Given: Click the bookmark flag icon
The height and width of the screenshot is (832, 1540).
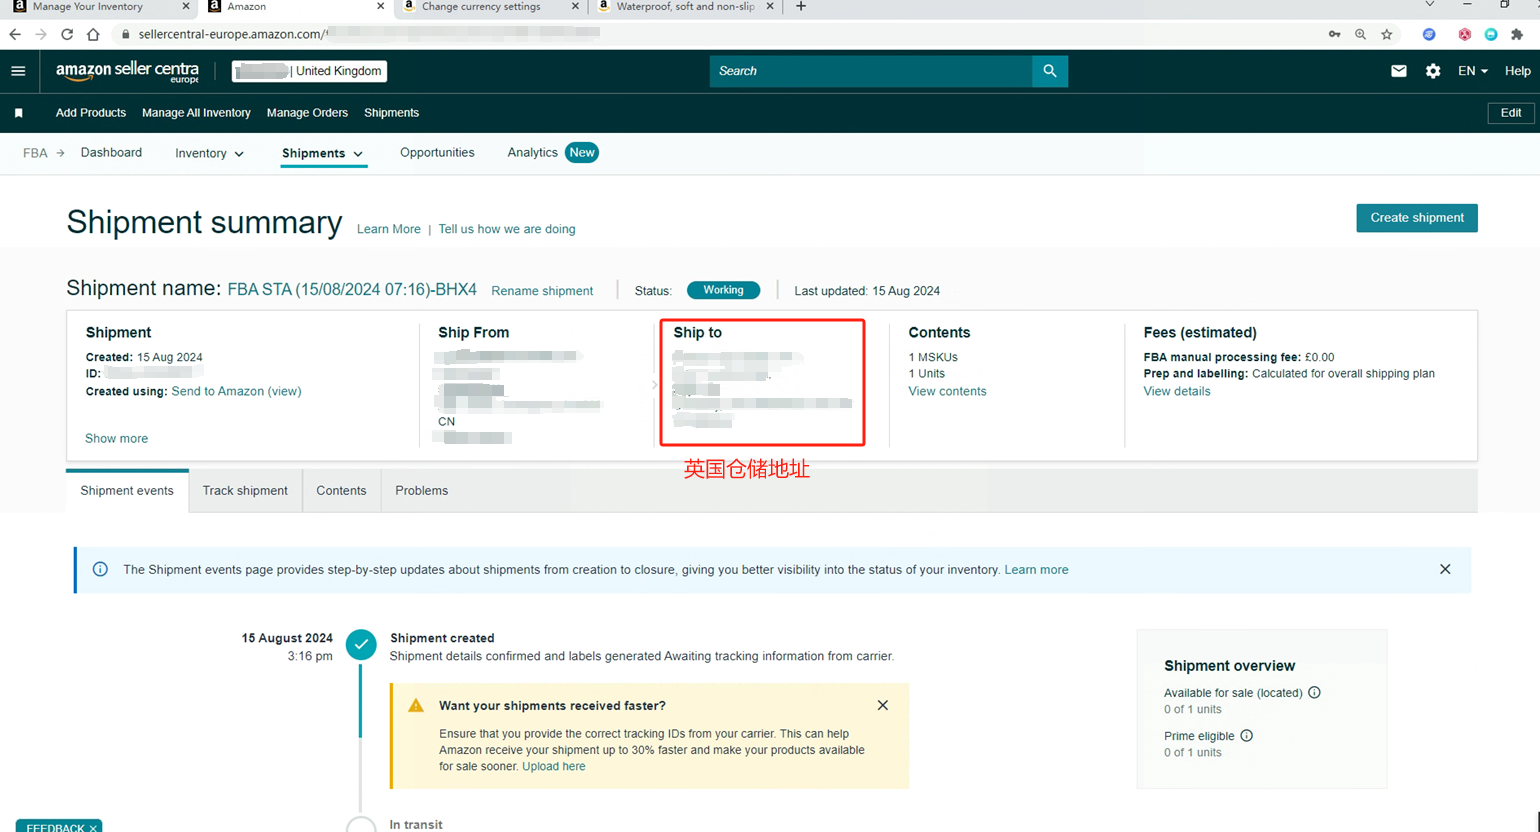Looking at the screenshot, I should (x=18, y=113).
